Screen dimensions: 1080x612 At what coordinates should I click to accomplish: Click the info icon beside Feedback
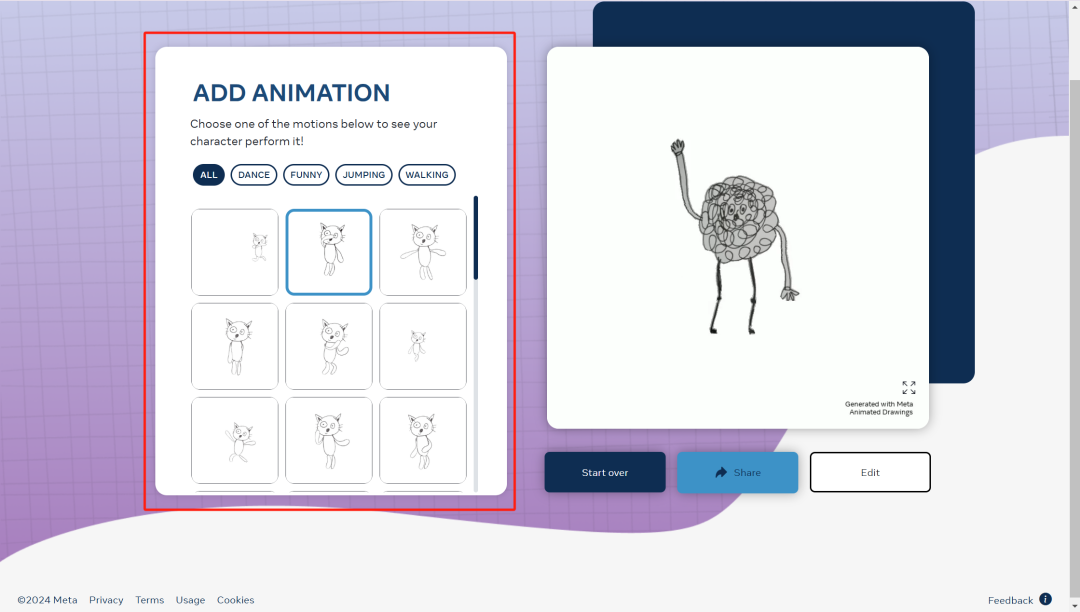tap(1045, 599)
